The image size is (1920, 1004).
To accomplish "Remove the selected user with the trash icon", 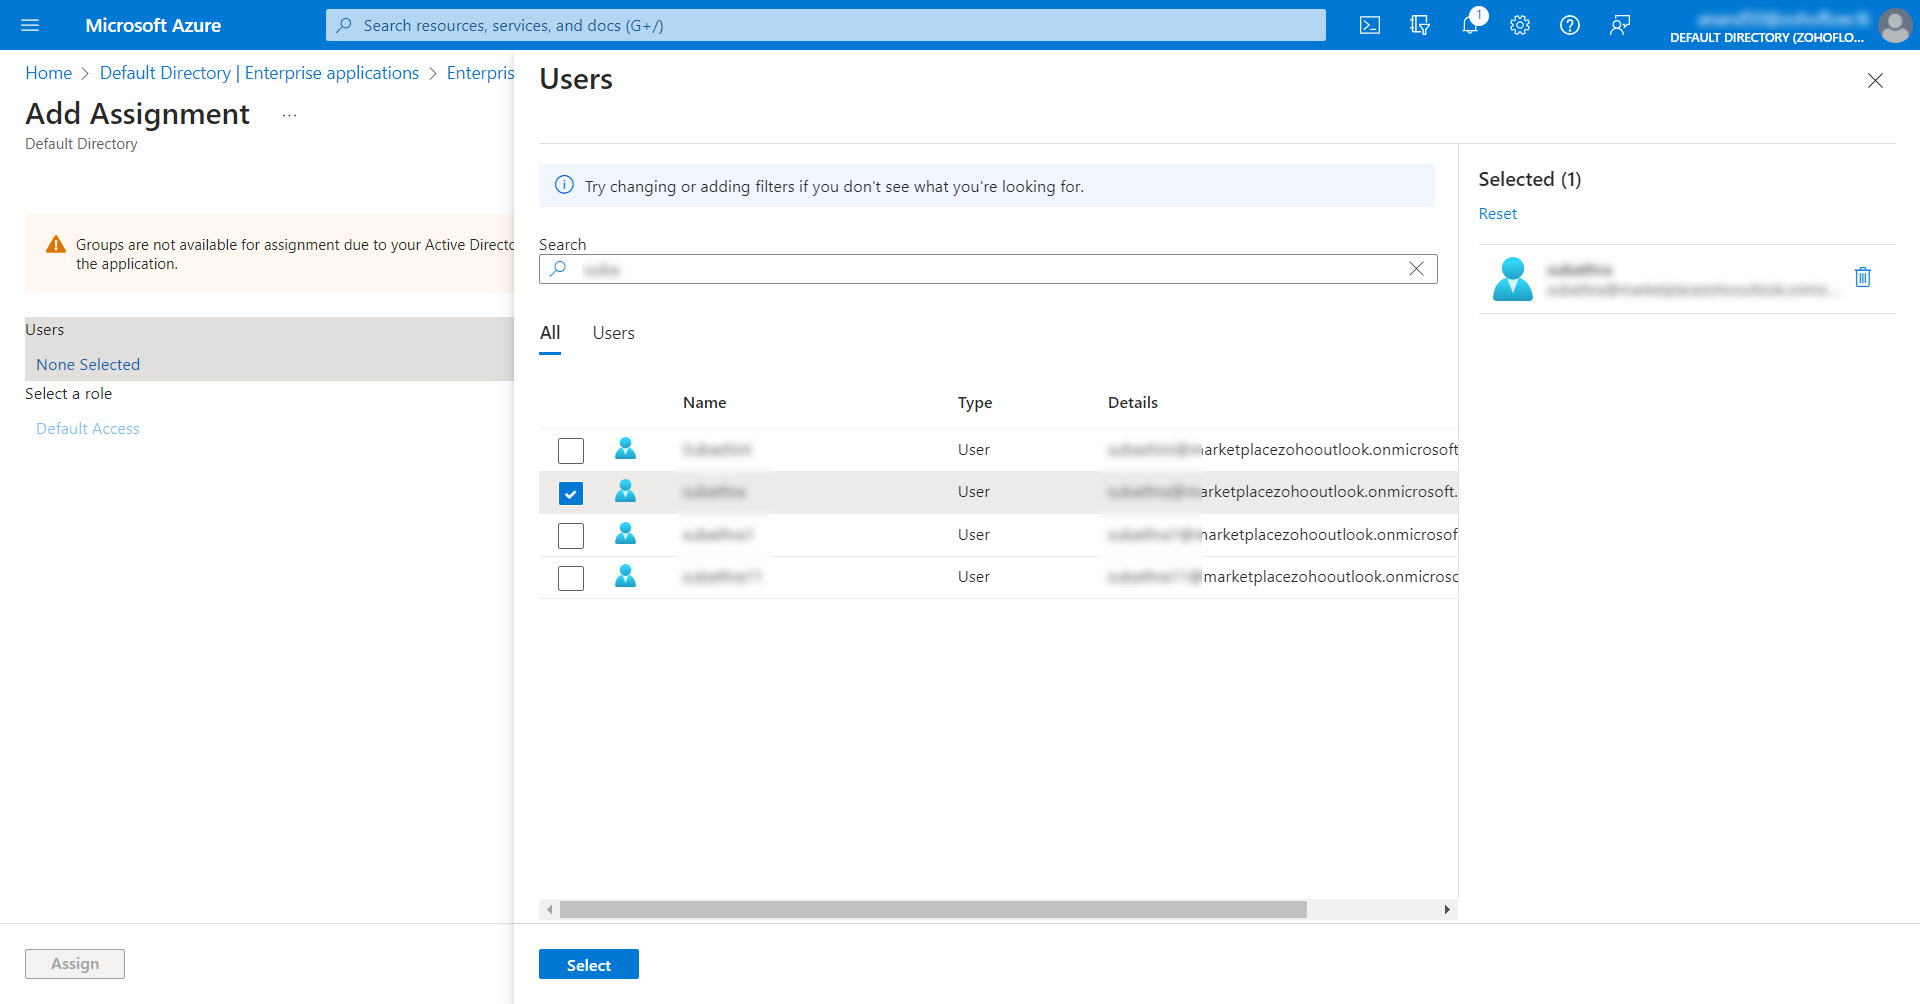I will point(1863,277).
